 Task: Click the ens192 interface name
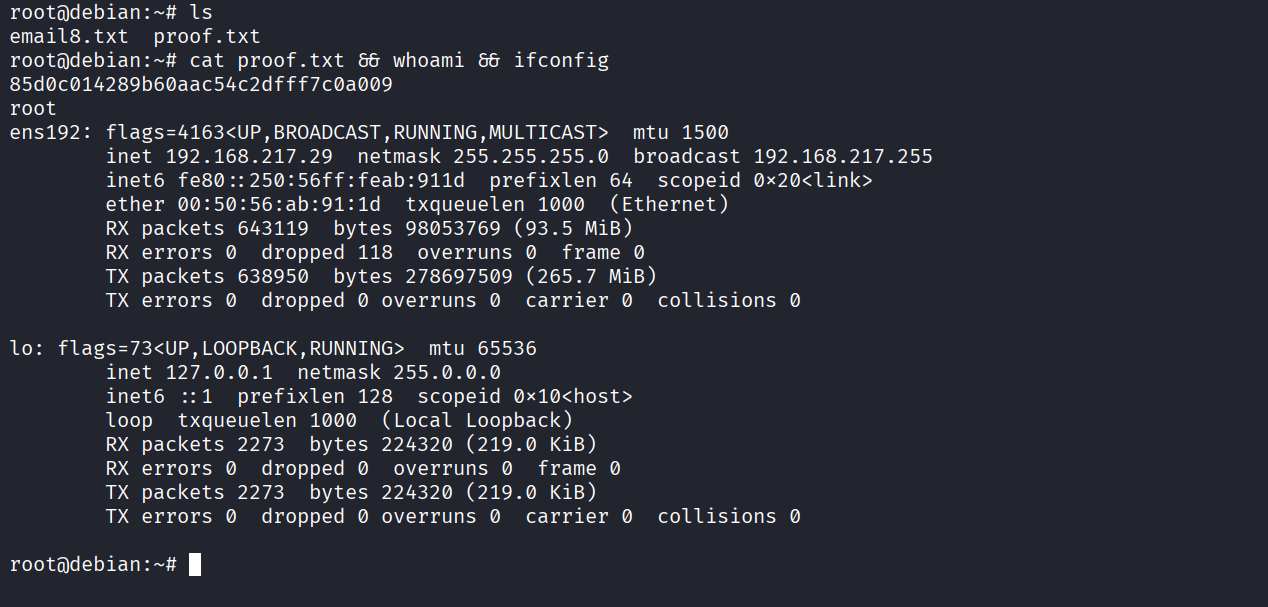pyautogui.click(x=45, y=133)
